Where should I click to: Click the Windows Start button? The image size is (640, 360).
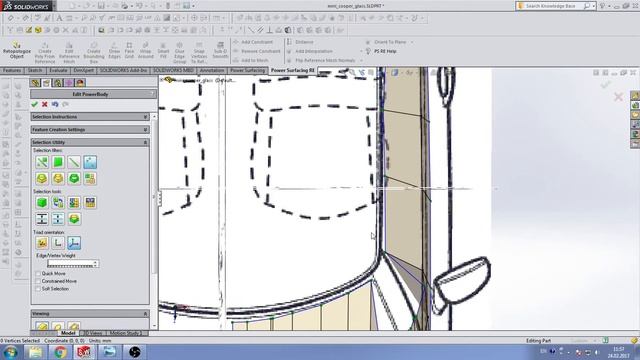click(10, 352)
